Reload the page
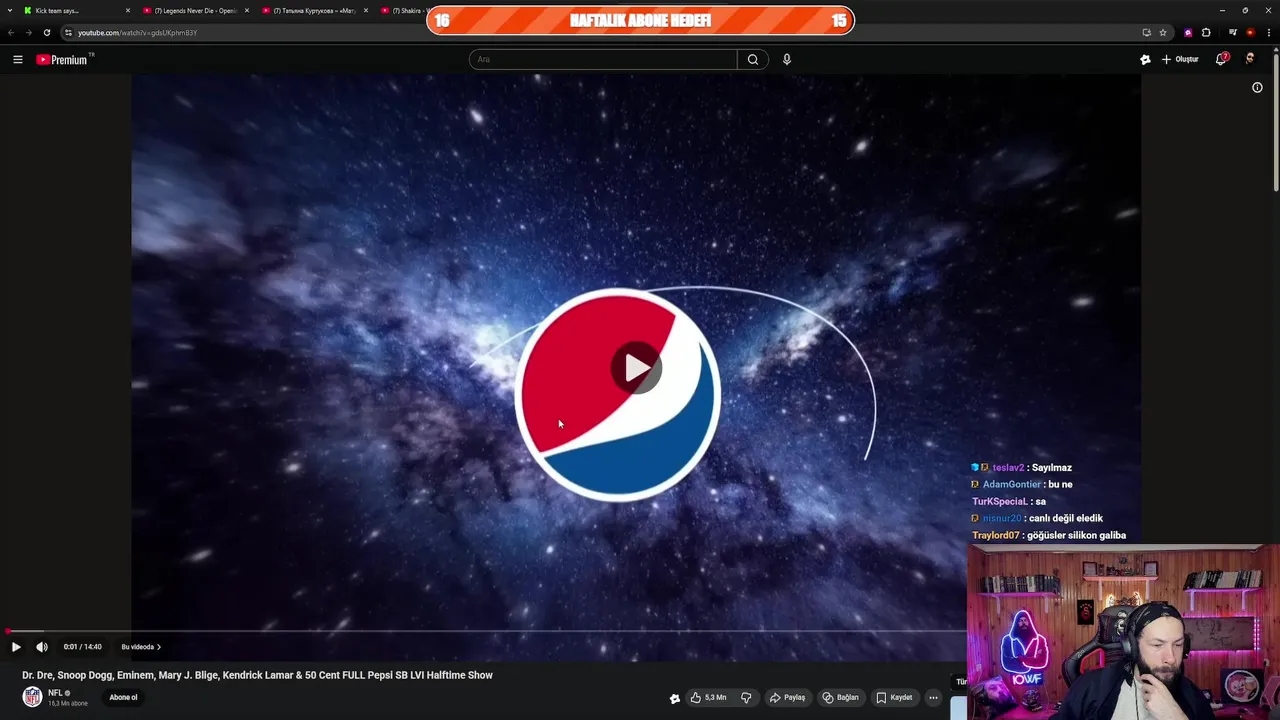Image resolution: width=1280 pixels, height=720 pixels. coord(46,32)
